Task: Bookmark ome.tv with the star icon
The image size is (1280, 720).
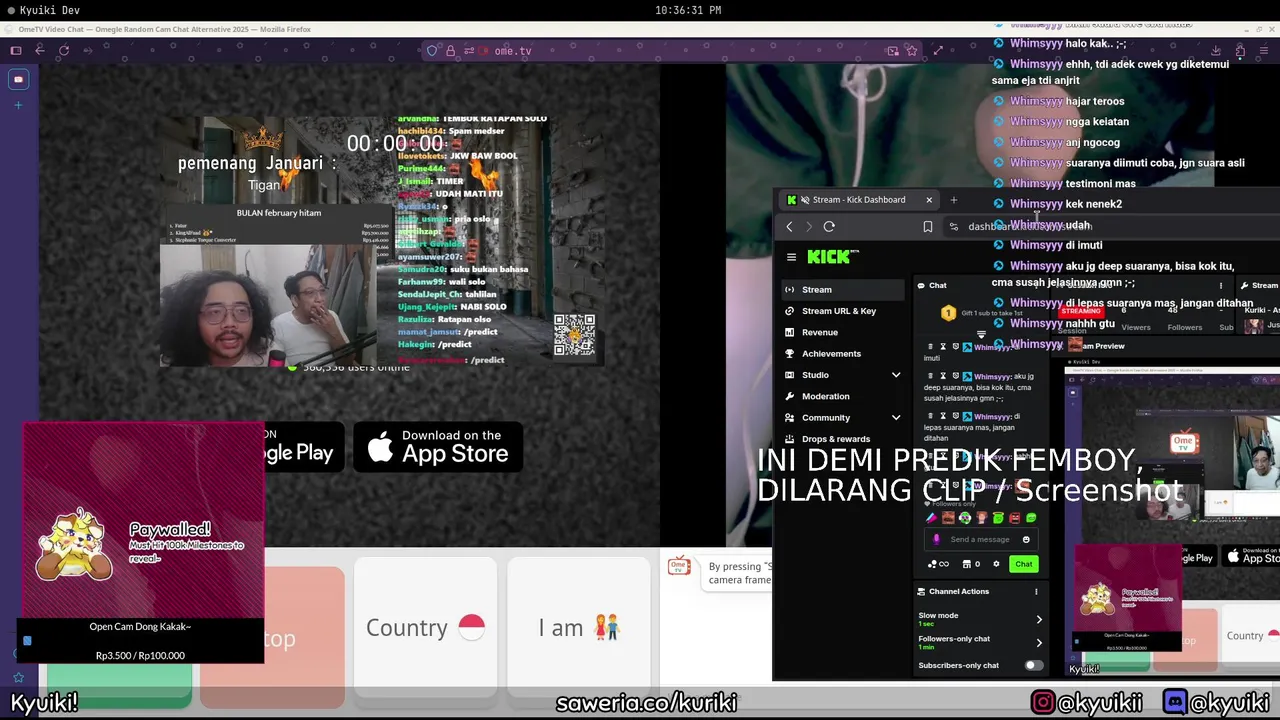Action: pyautogui.click(x=912, y=51)
